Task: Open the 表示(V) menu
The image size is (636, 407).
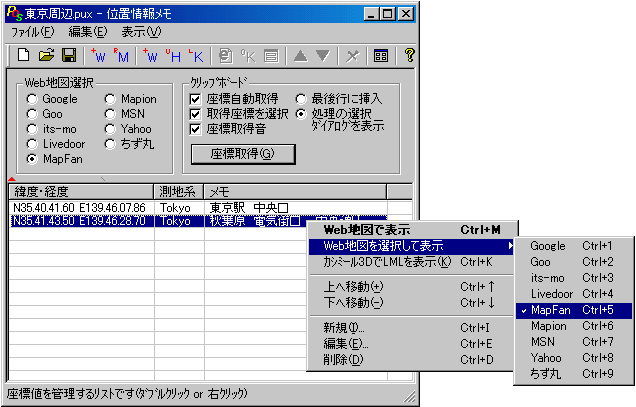Action: point(142,32)
